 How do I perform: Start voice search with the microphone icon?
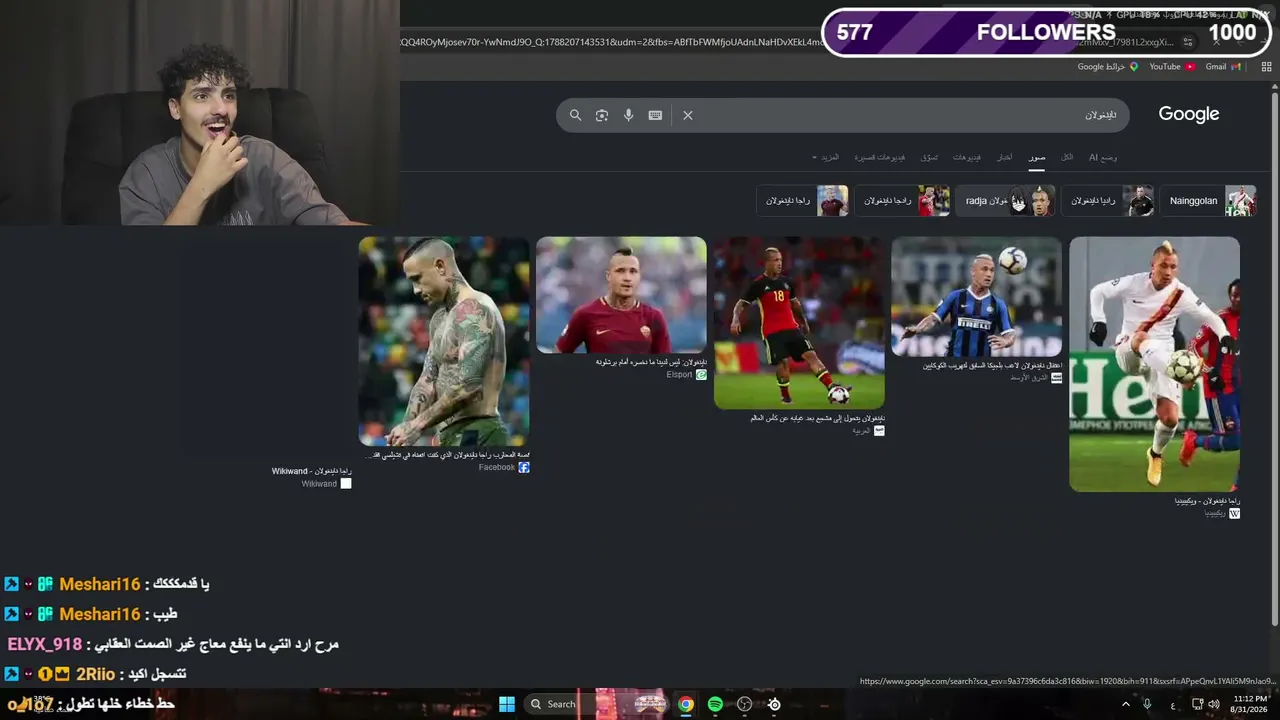(x=628, y=115)
